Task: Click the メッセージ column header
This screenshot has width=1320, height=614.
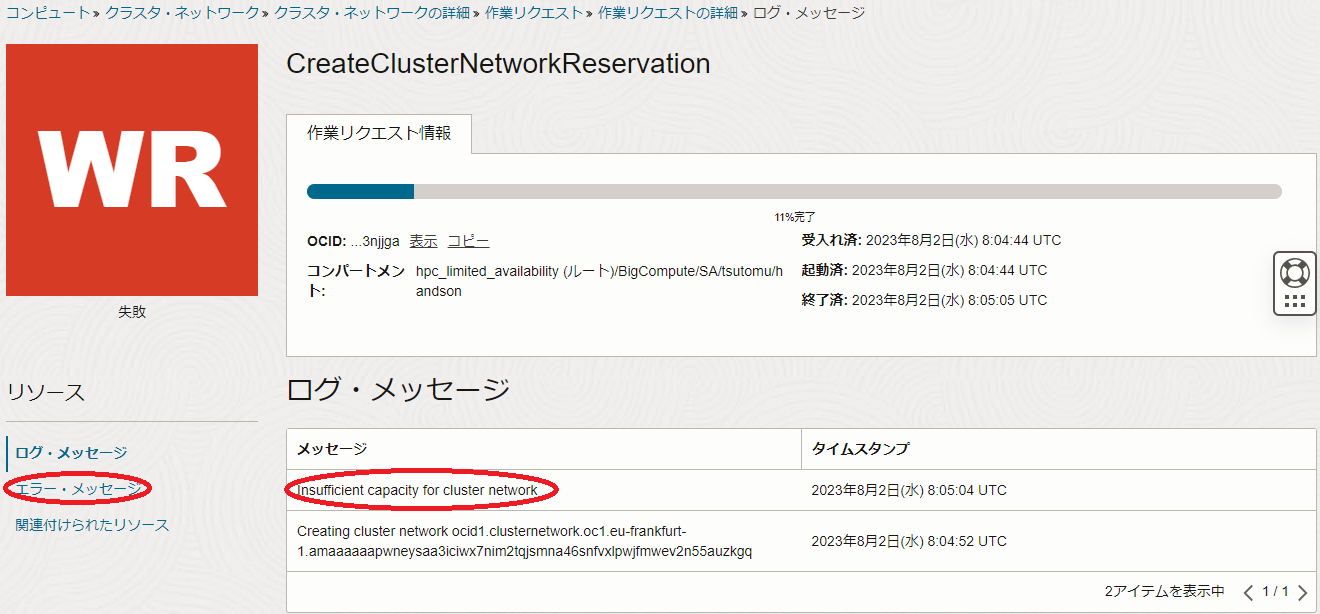Action: pyautogui.click(x=332, y=448)
